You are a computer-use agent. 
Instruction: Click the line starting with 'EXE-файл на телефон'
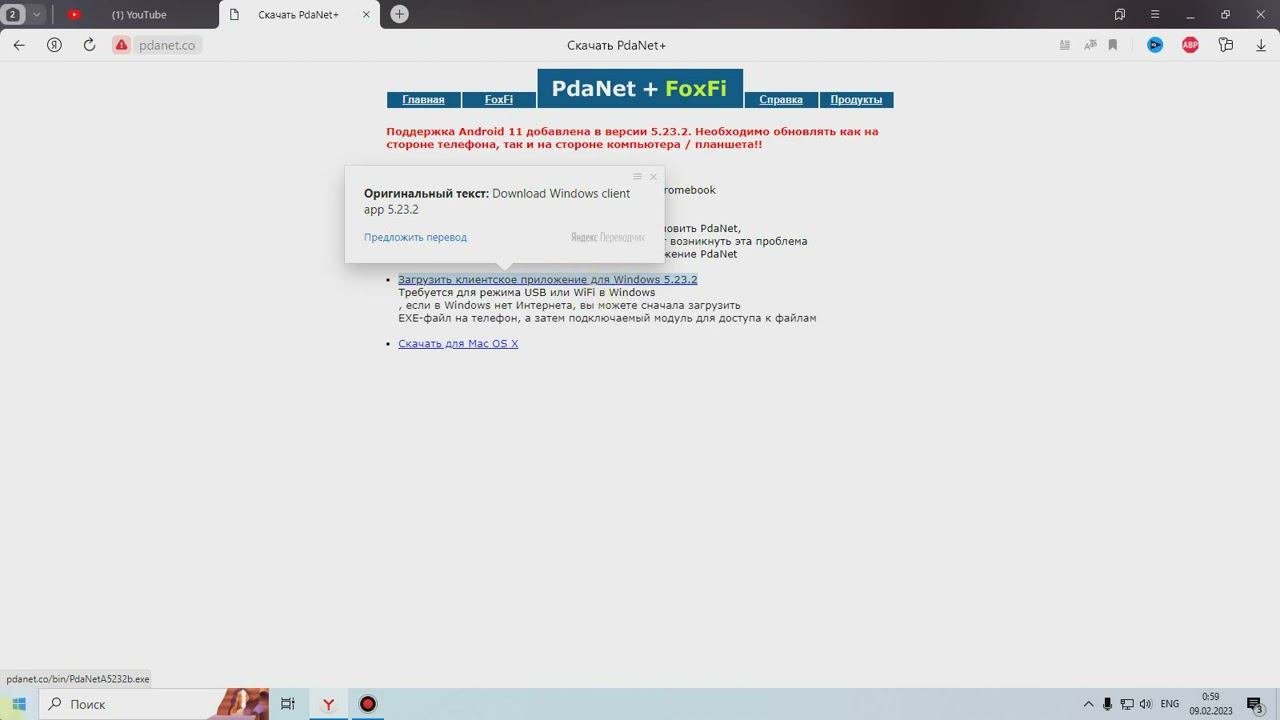(607, 318)
